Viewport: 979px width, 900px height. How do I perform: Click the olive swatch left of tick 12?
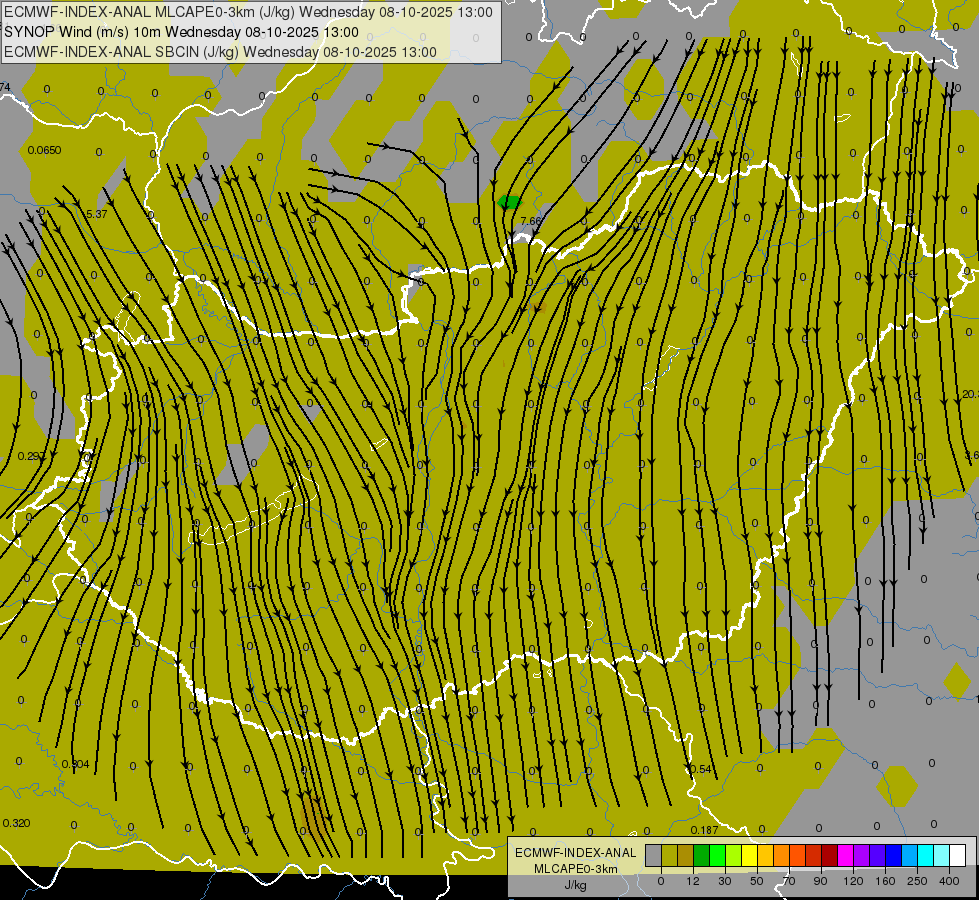(669, 855)
